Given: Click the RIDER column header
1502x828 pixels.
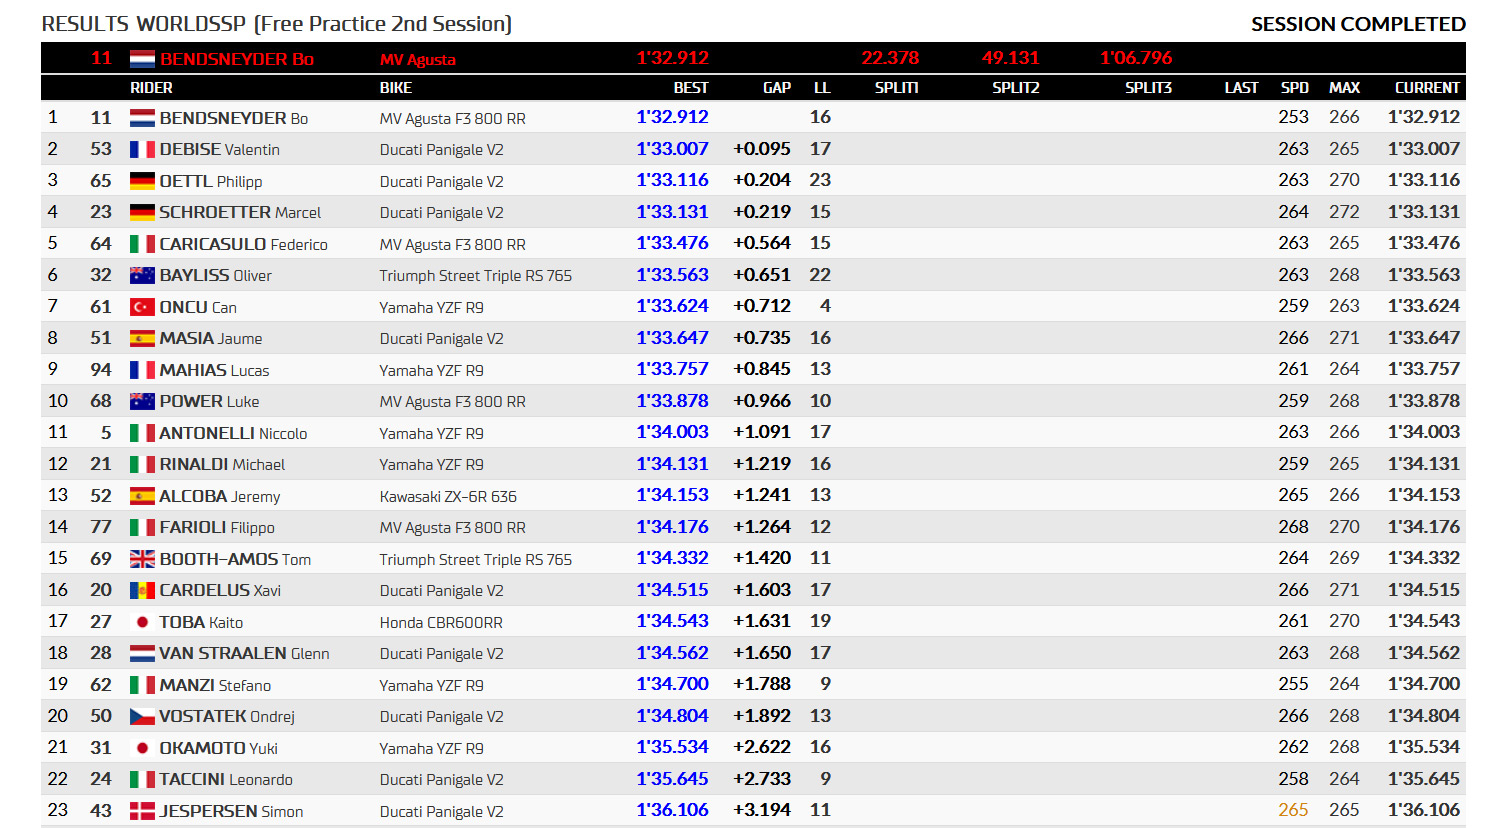Looking at the screenshot, I should click(151, 88).
